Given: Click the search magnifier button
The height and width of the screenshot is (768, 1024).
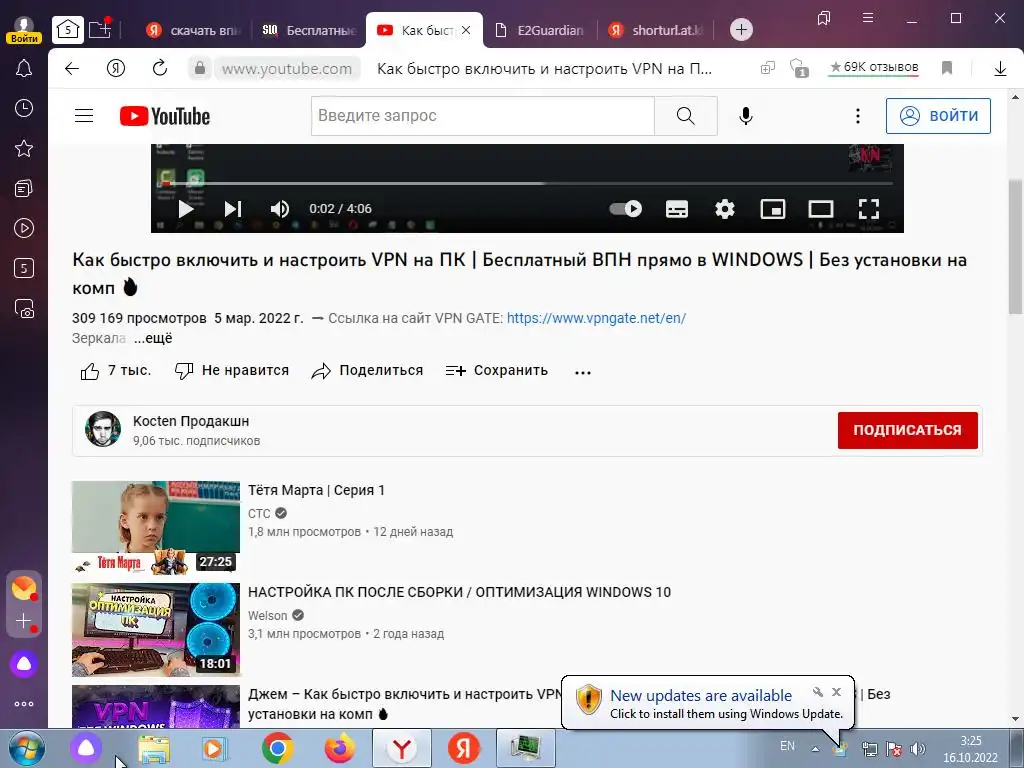Looking at the screenshot, I should point(685,116).
